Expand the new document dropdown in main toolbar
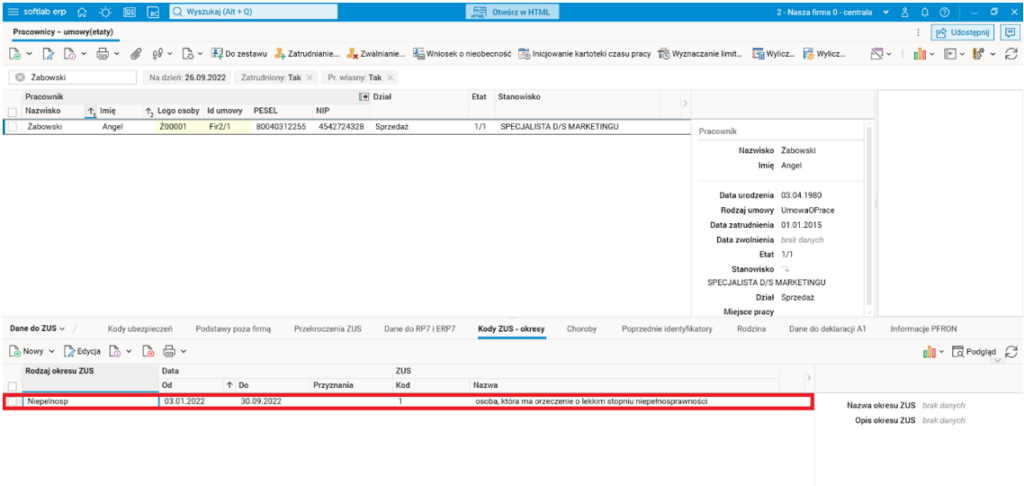 tap(29, 54)
